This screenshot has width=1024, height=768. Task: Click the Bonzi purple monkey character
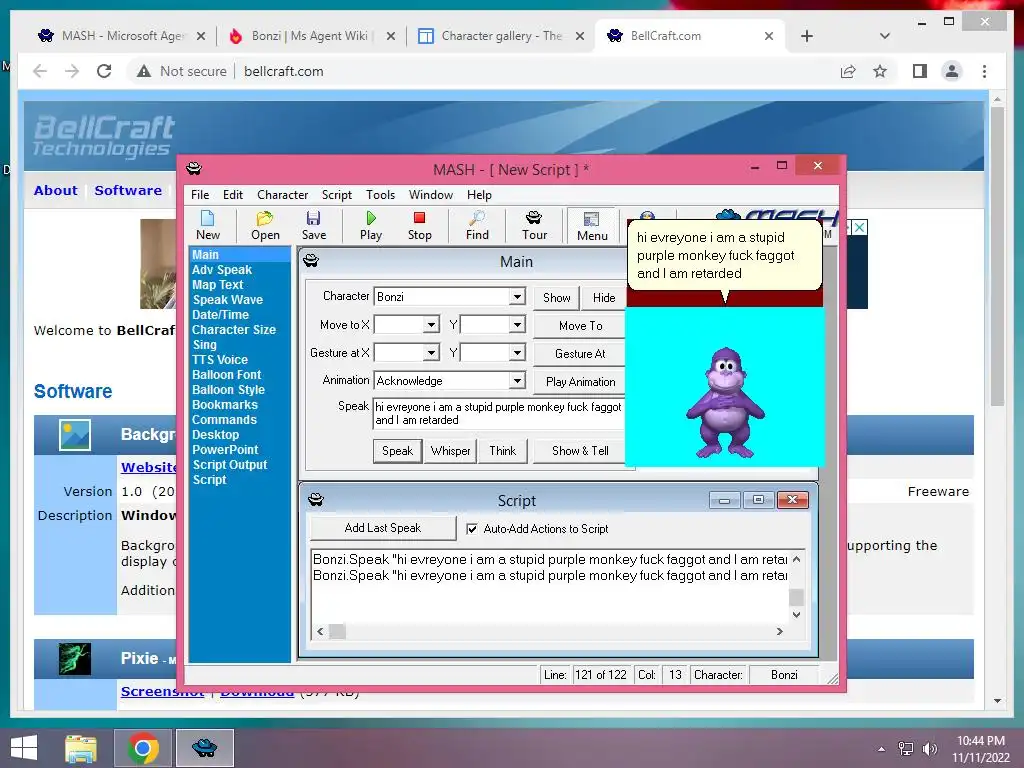point(724,402)
